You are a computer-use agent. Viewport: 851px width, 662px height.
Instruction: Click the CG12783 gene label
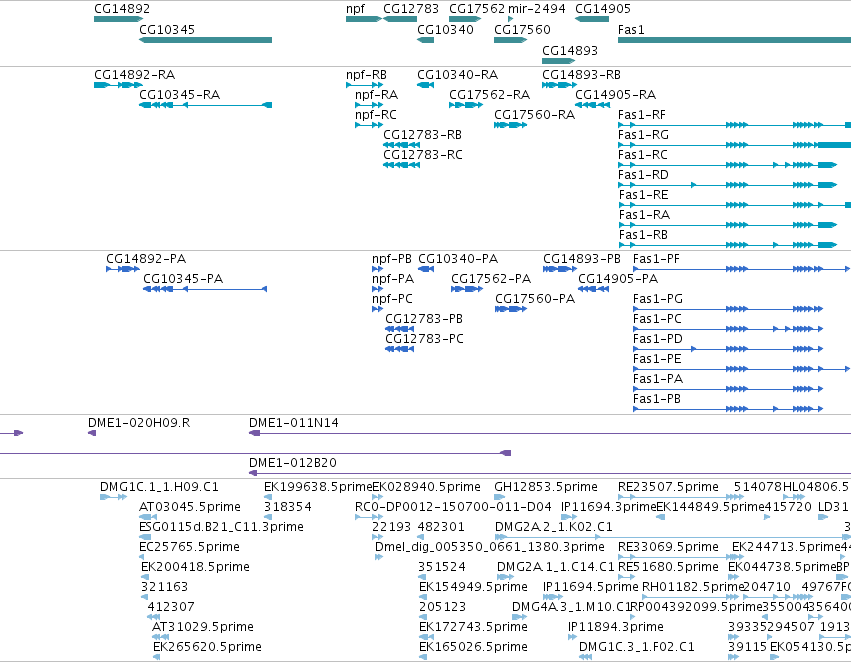[x=411, y=9]
